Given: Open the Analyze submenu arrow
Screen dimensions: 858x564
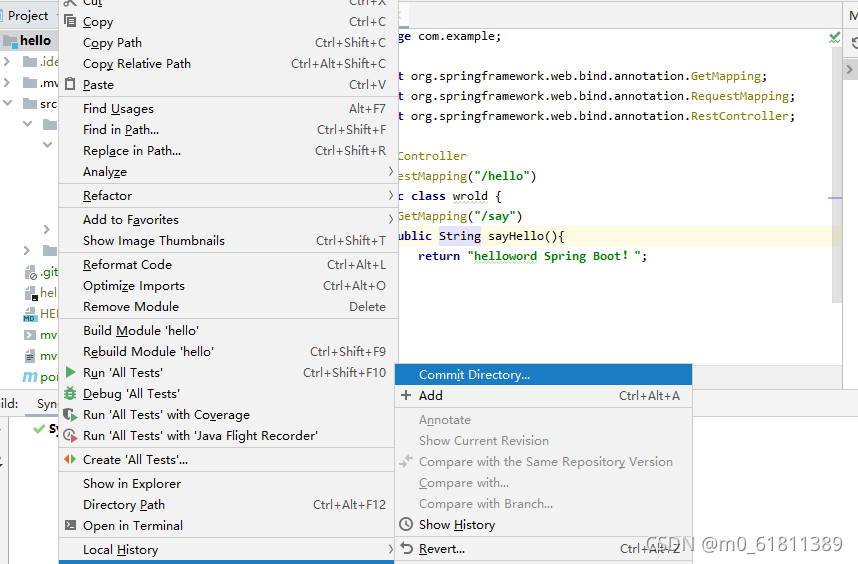Looking at the screenshot, I should (391, 171).
